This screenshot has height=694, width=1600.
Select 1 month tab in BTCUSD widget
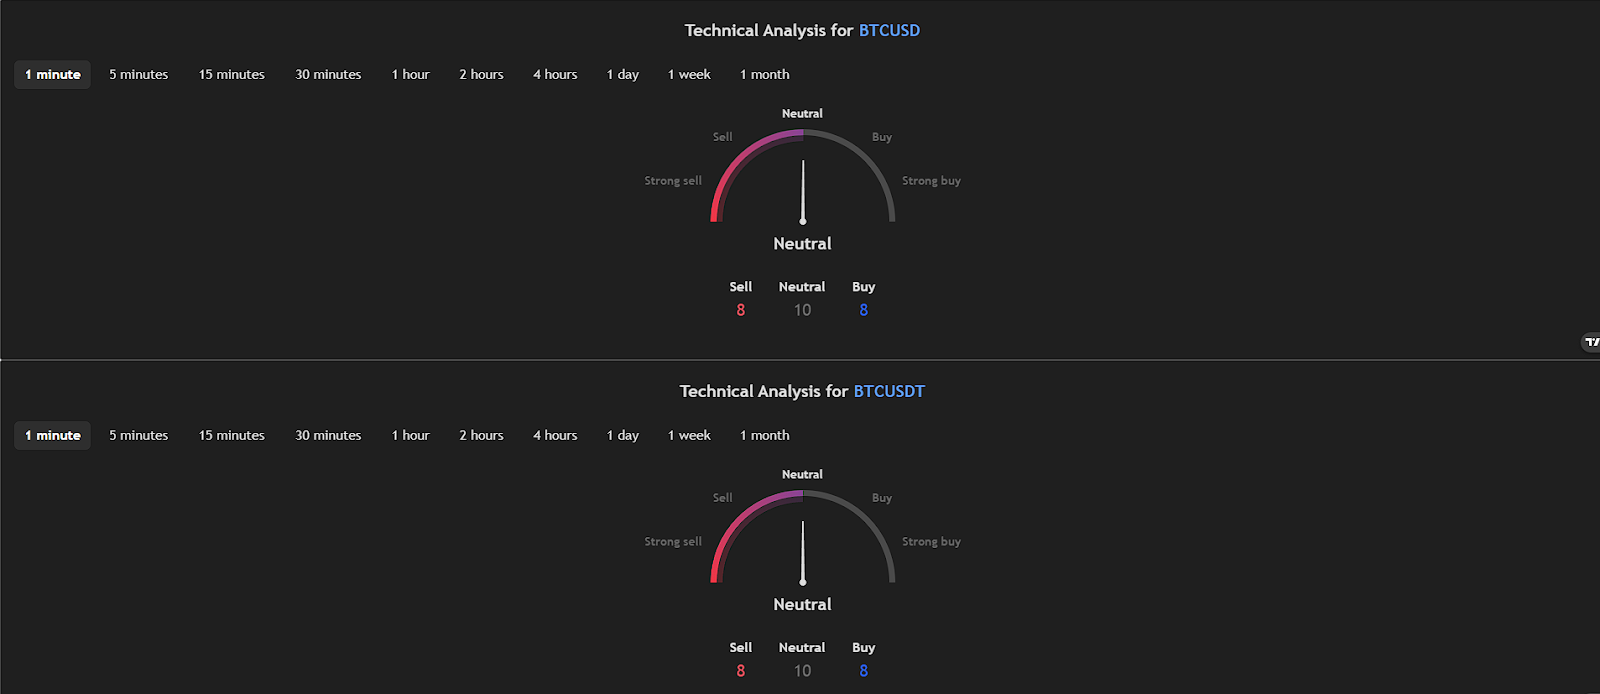point(764,75)
